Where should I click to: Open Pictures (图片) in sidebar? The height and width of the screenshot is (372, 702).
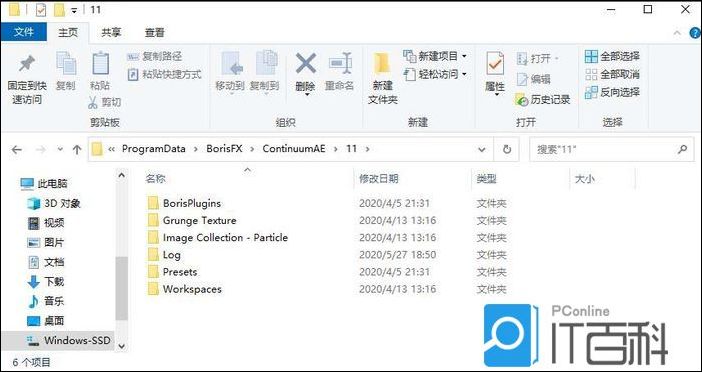[x=46, y=243]
